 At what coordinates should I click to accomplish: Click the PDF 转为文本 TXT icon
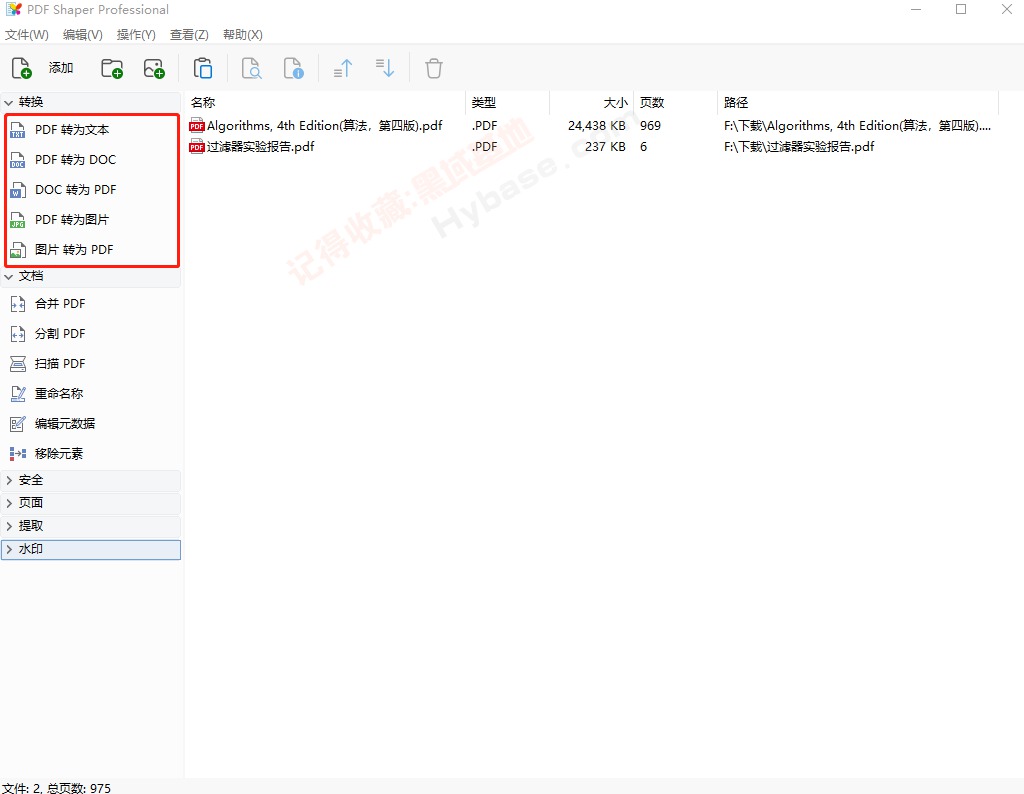point(18,130)
